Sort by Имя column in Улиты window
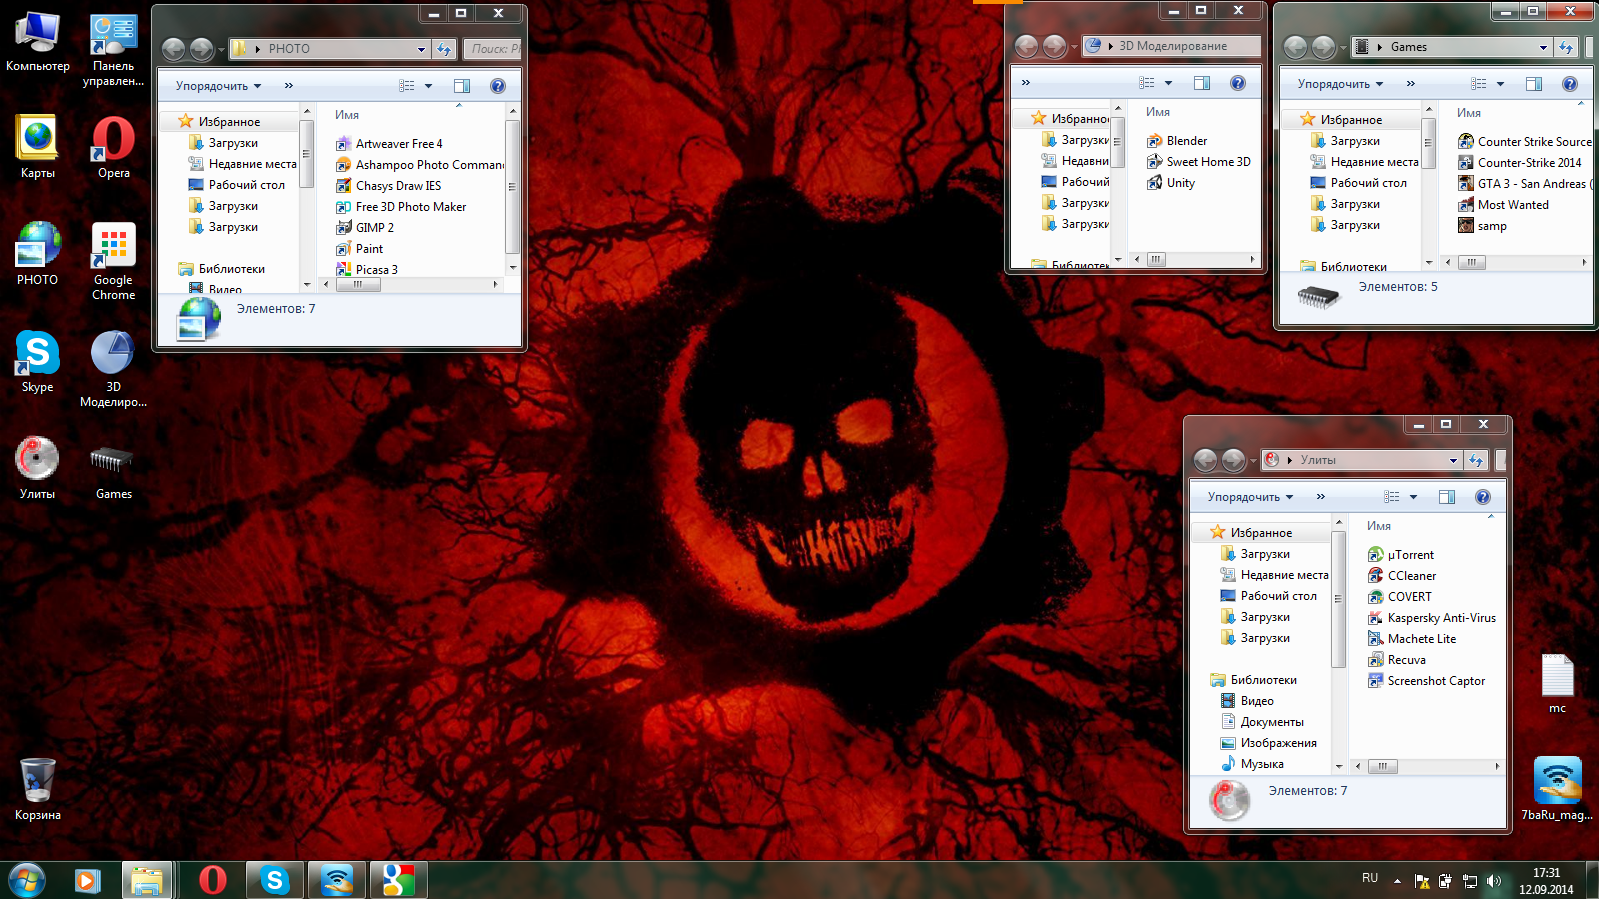Viewport: 1599px width, 899px height. point(1379,526)
